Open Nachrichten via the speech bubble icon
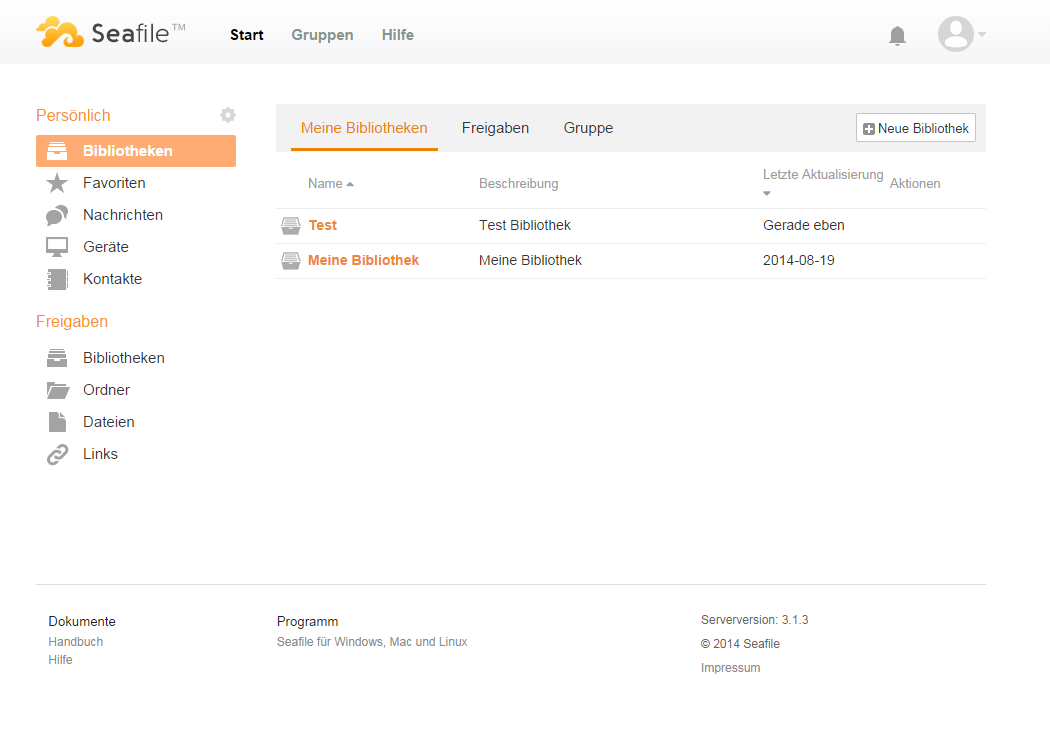Image resolution: width=1050 pixels, height=742 pixels. pos(58,215)
